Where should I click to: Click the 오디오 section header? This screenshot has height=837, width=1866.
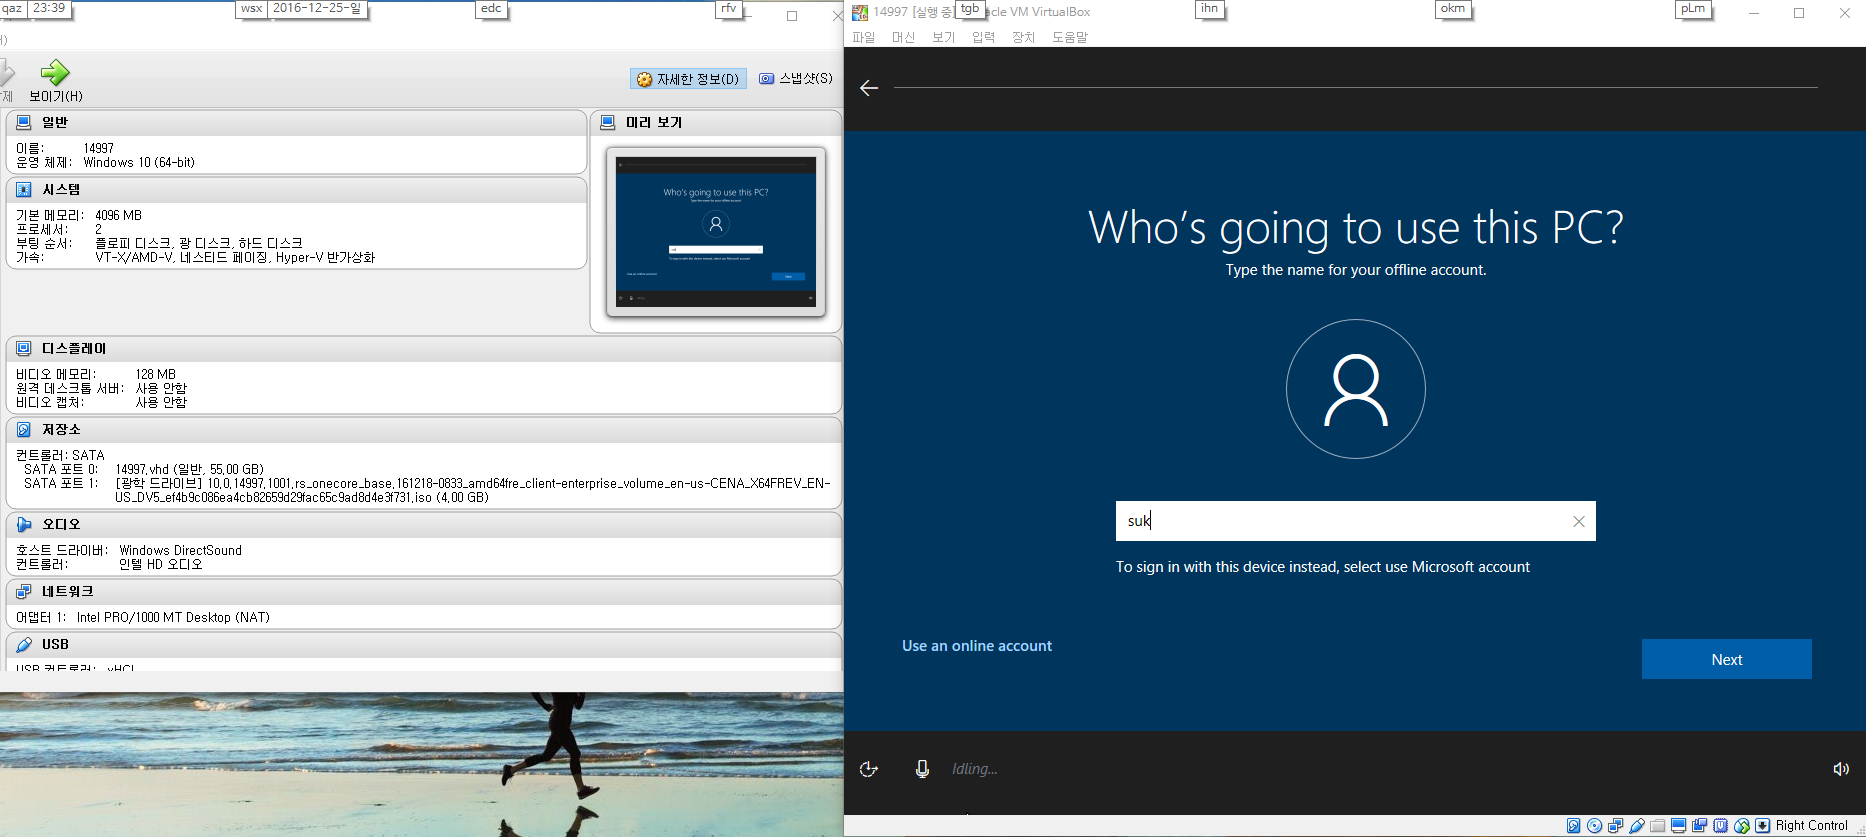click(423, 524)
